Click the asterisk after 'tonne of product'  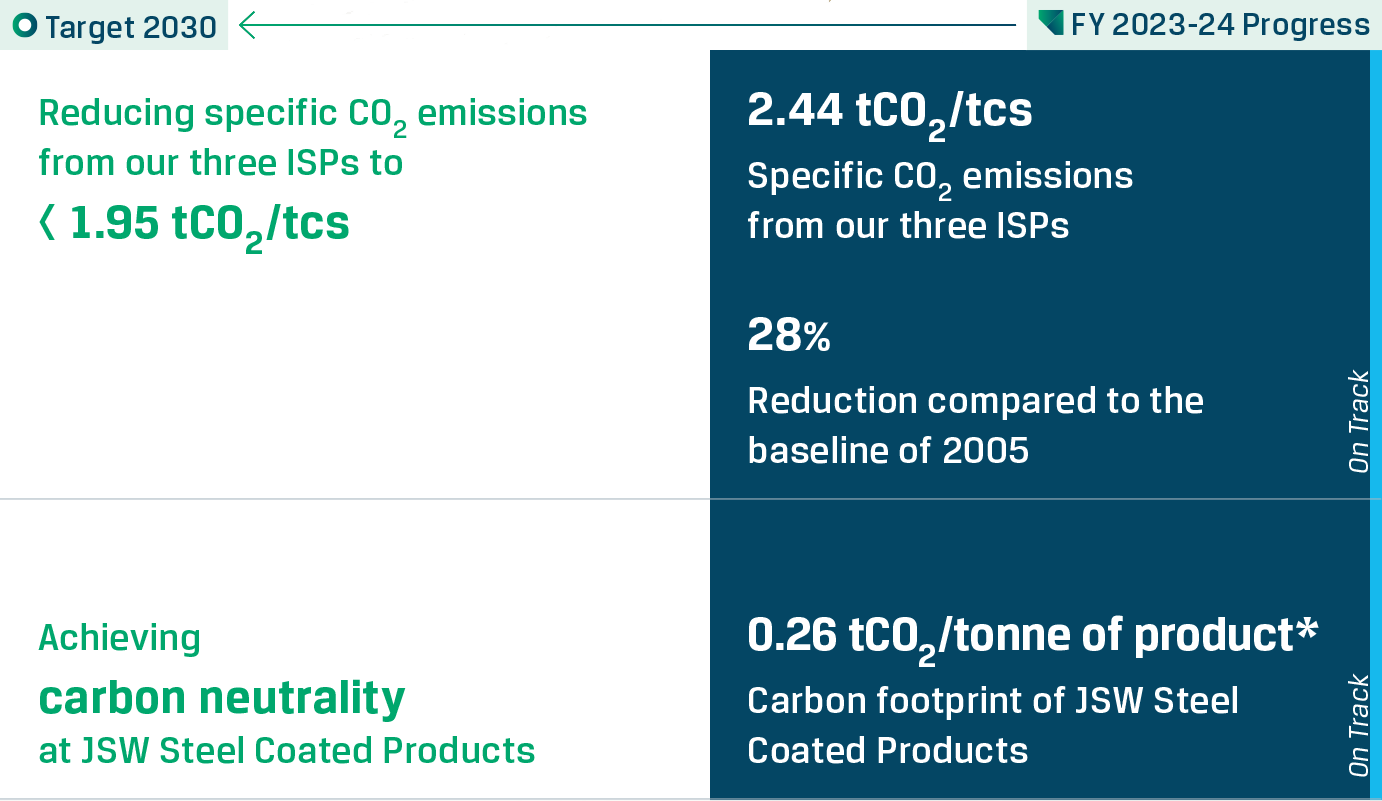[x=1307, y=634]
